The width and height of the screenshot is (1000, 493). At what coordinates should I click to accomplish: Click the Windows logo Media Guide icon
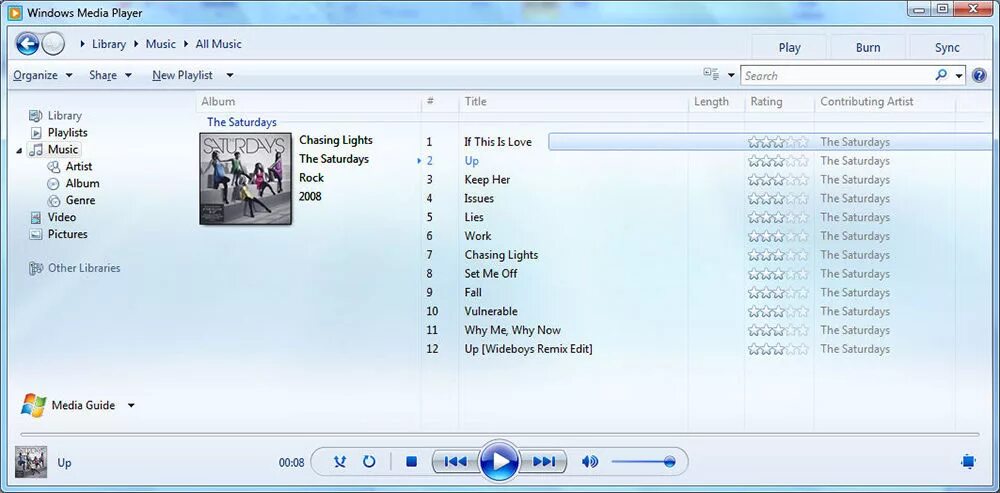33,405
